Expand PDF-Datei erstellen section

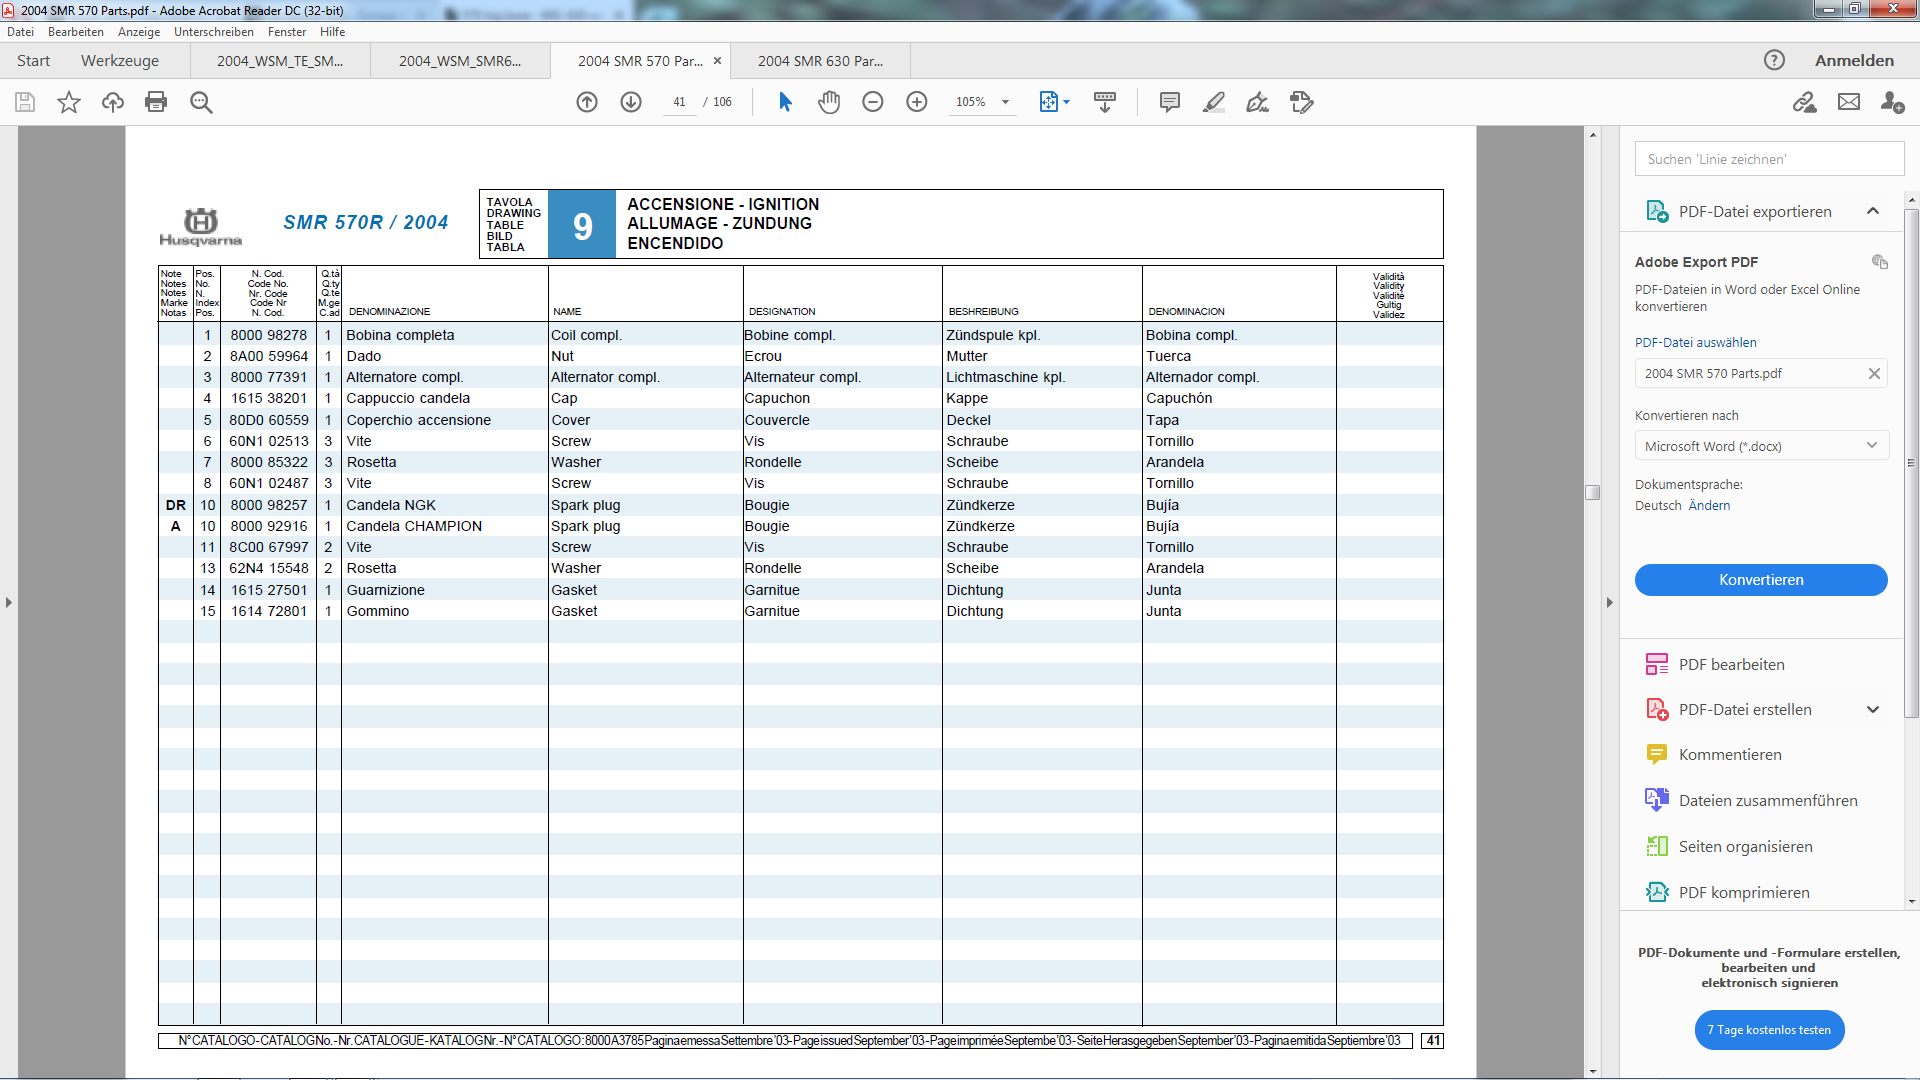[x=1873, y=710]
